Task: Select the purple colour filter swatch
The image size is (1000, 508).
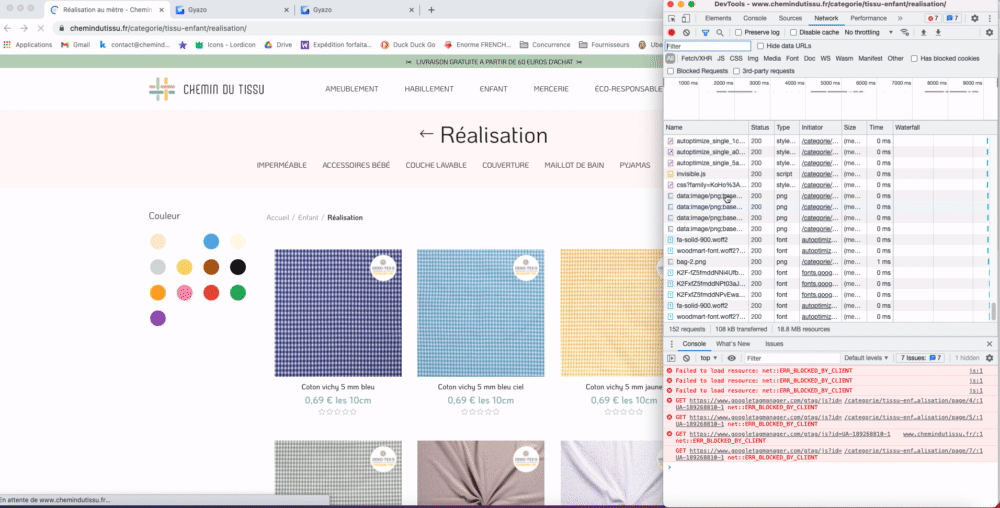Action: point(158,318)
